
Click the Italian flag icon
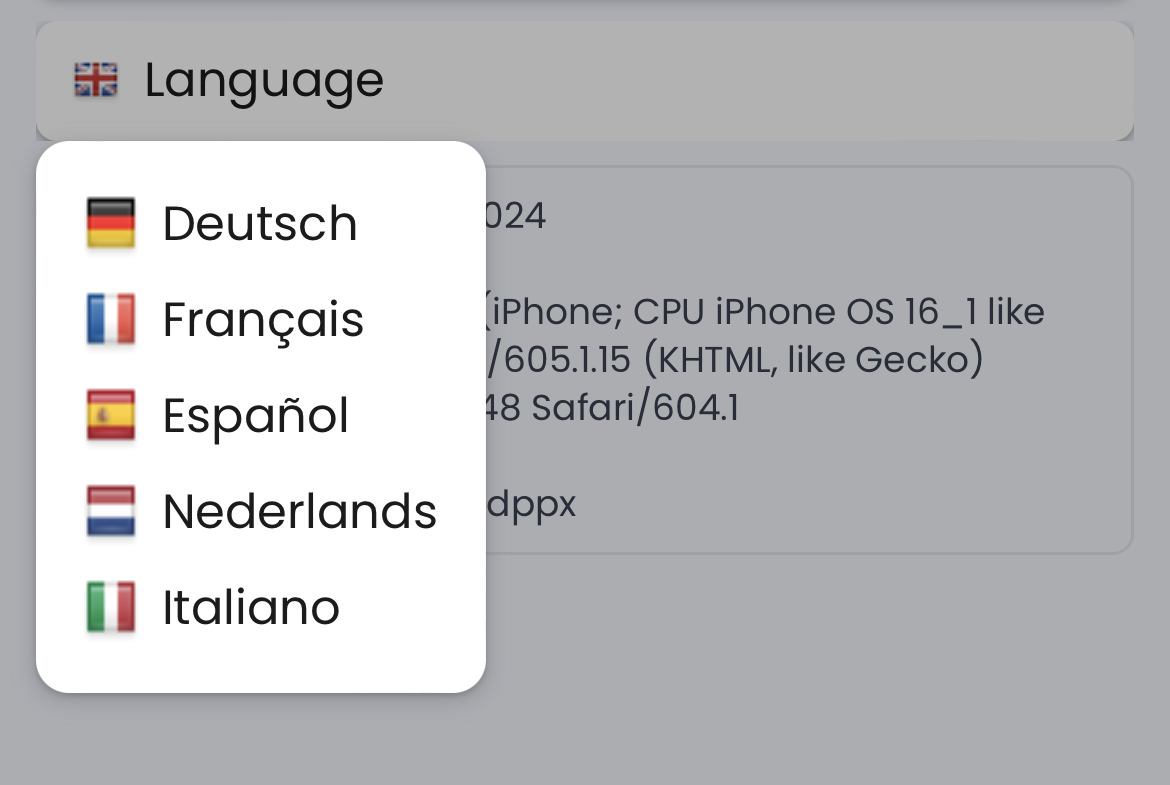click(110, 608)
